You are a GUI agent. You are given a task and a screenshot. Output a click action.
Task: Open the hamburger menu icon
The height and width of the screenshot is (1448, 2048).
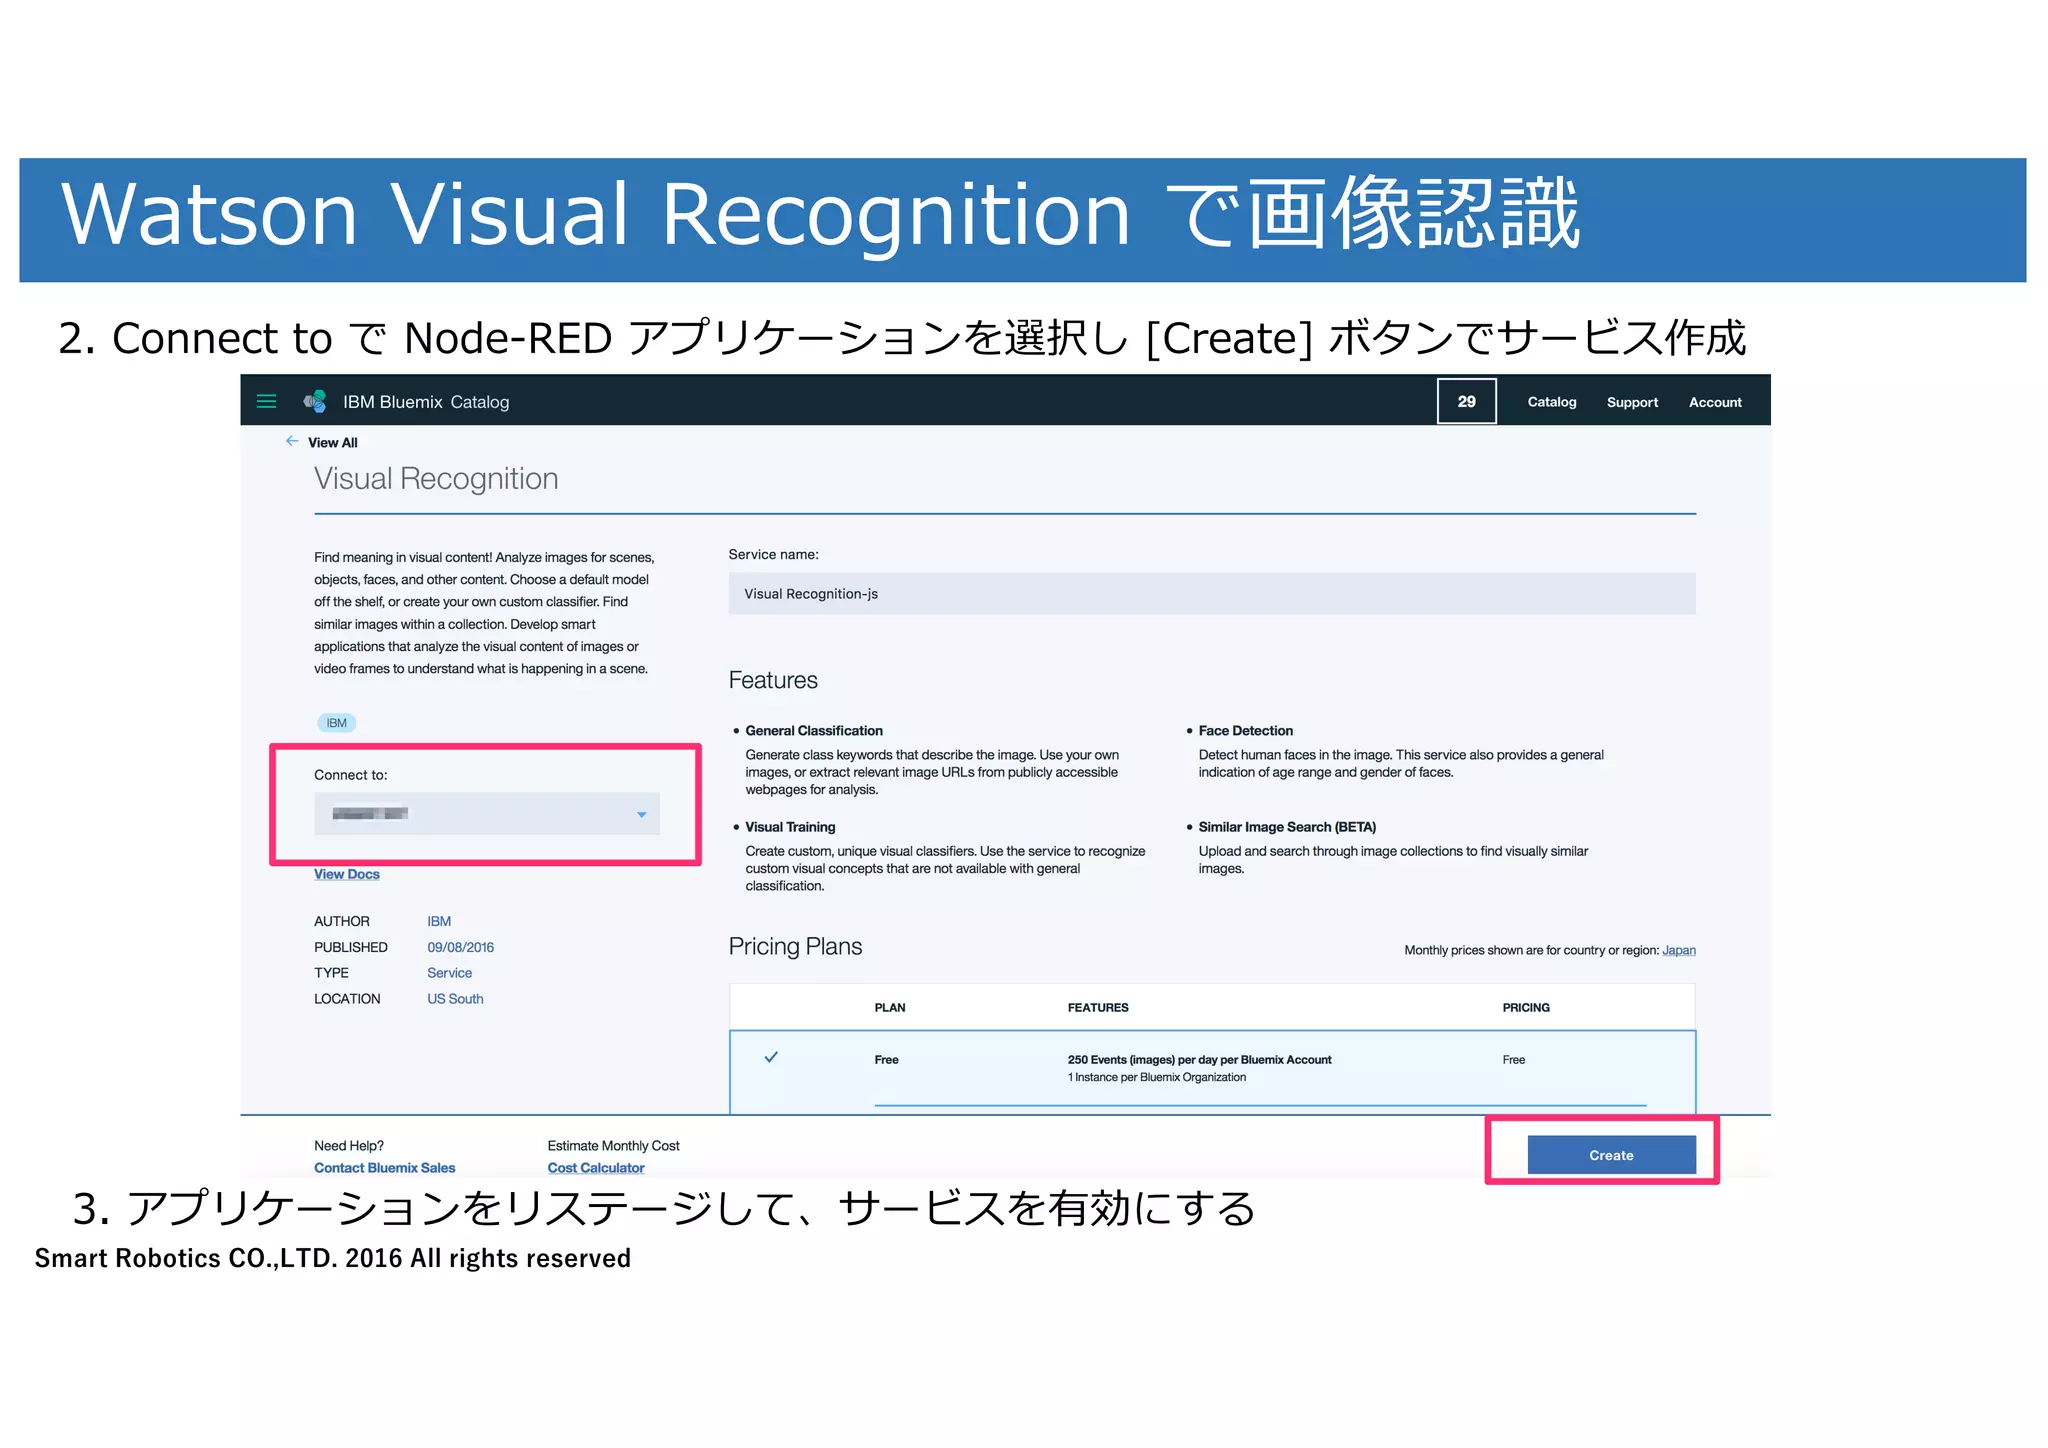click(266, 401)
